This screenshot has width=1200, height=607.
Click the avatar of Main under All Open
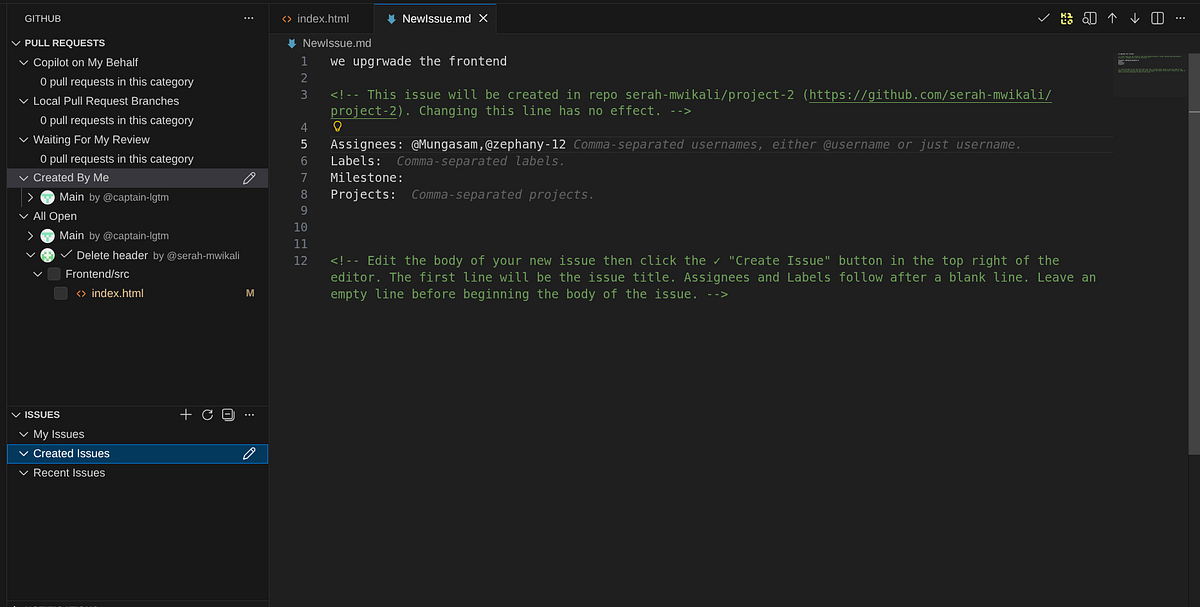(47, 236)
